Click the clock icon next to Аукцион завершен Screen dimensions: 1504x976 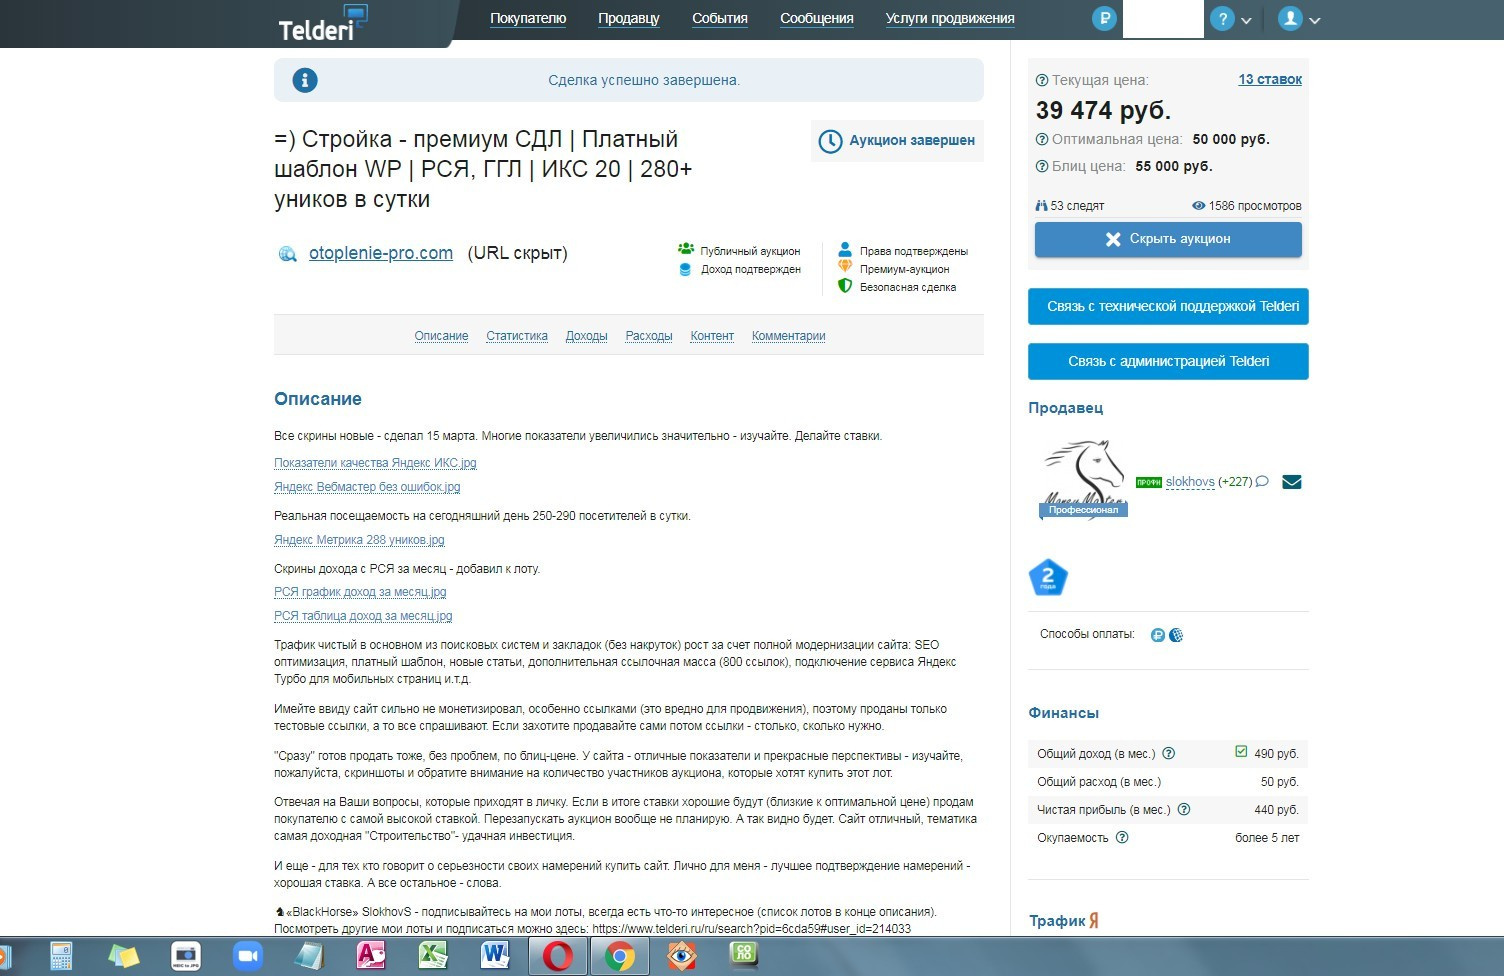[x=830, y=141]
